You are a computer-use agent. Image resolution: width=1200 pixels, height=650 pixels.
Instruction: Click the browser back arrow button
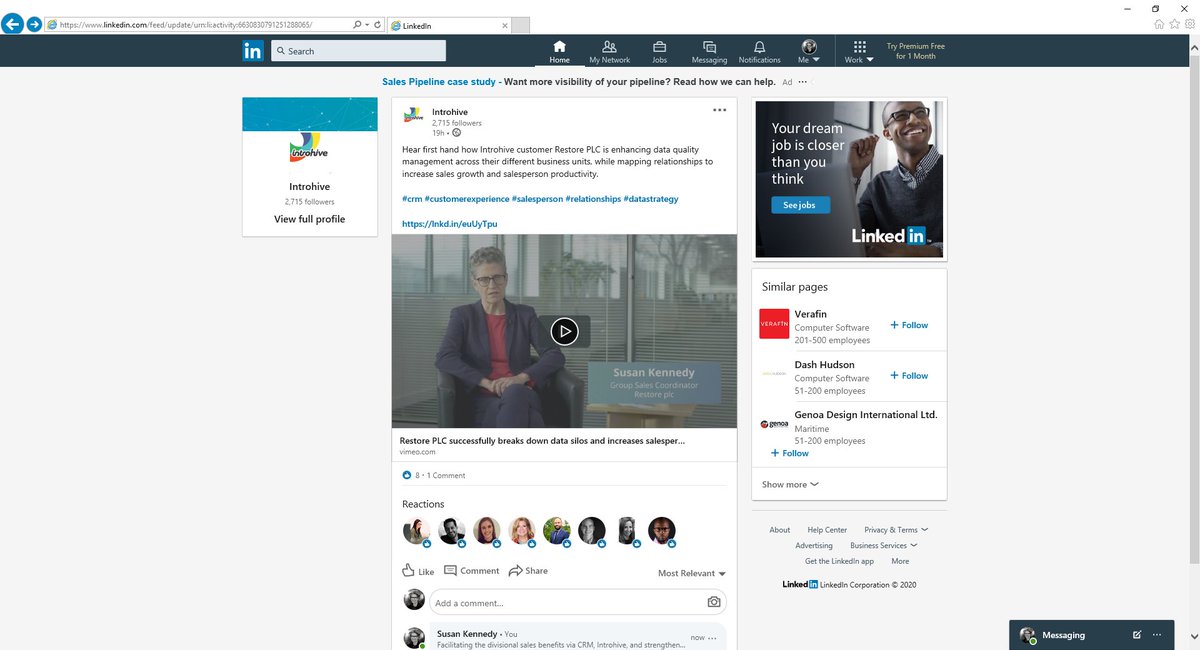pos(13,24)
